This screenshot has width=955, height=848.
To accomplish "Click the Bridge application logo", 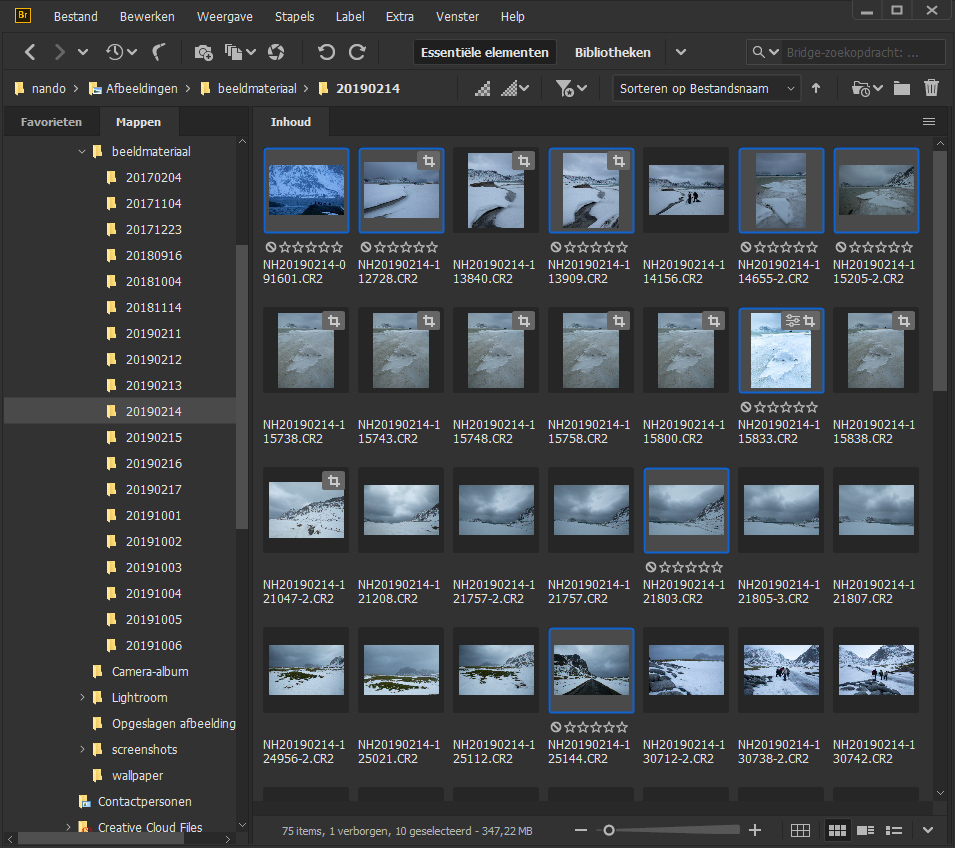I will tap(23, 15).
